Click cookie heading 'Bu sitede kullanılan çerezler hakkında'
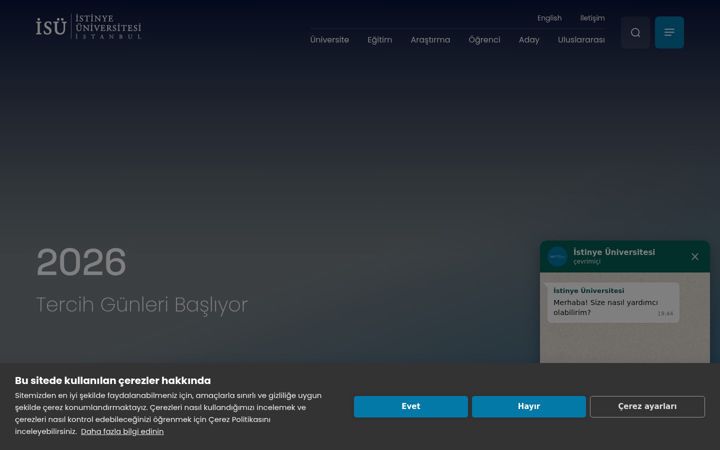This screenshot has width=720, height=450. click(113, 381)
